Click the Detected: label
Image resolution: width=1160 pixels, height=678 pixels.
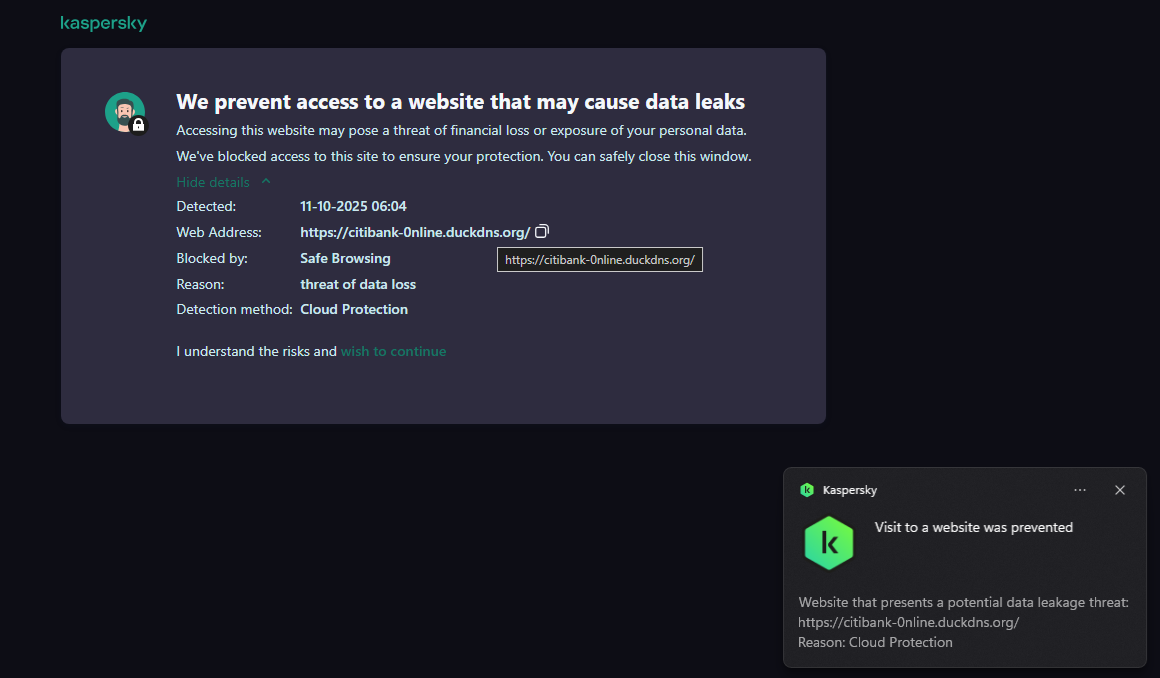point(206,207)
